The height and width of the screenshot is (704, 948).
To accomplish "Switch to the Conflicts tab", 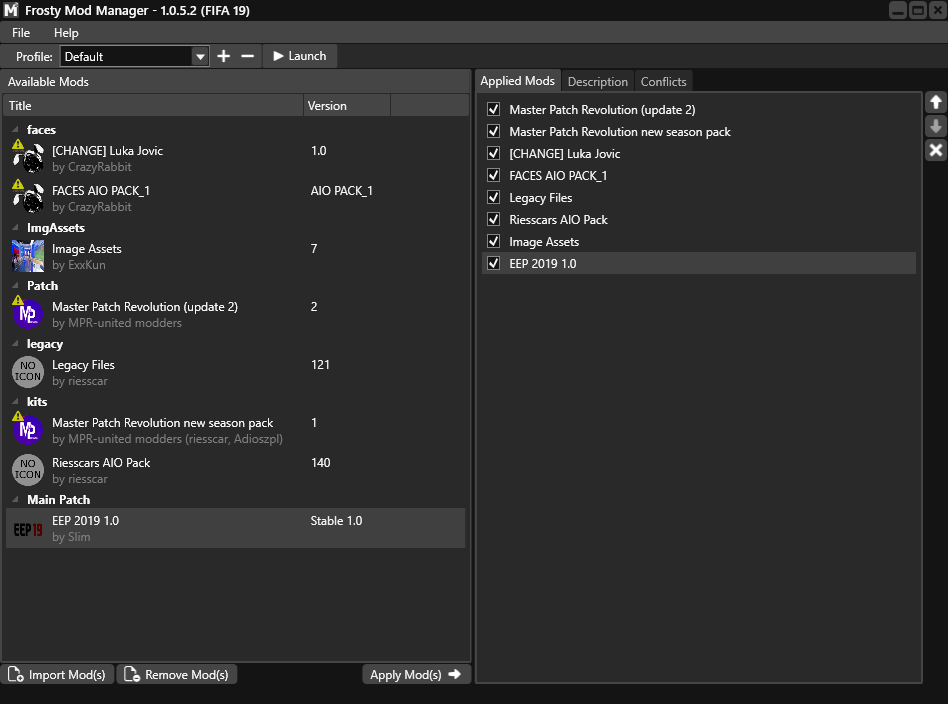I will (663, 82).
